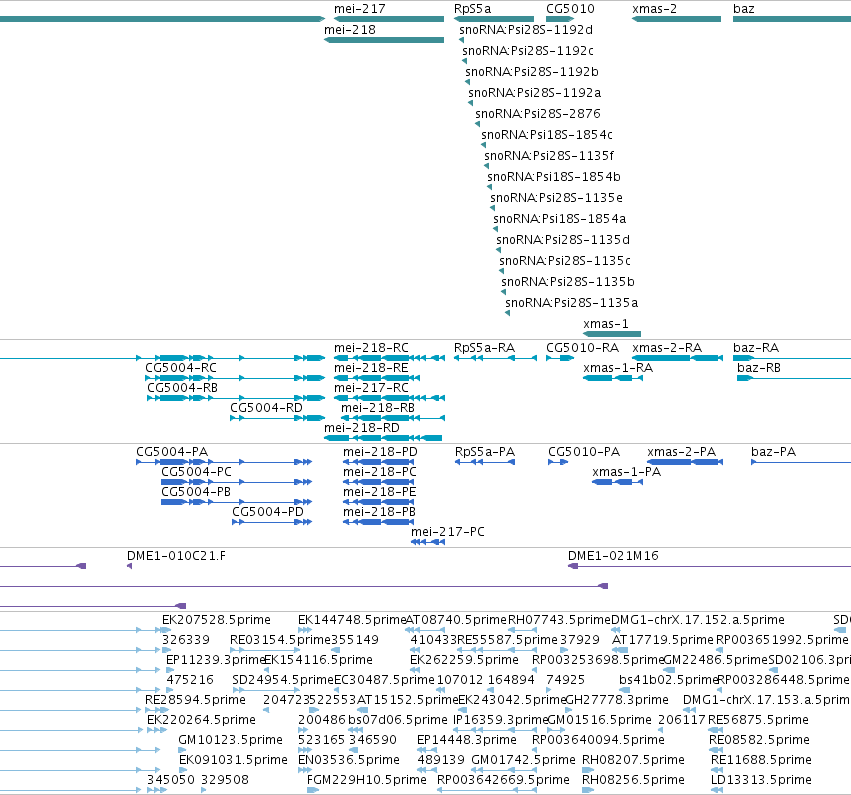This screenshot has height=795, width=851.
Task: Select EST GM10123.5prime
Action: pos(230,740)
